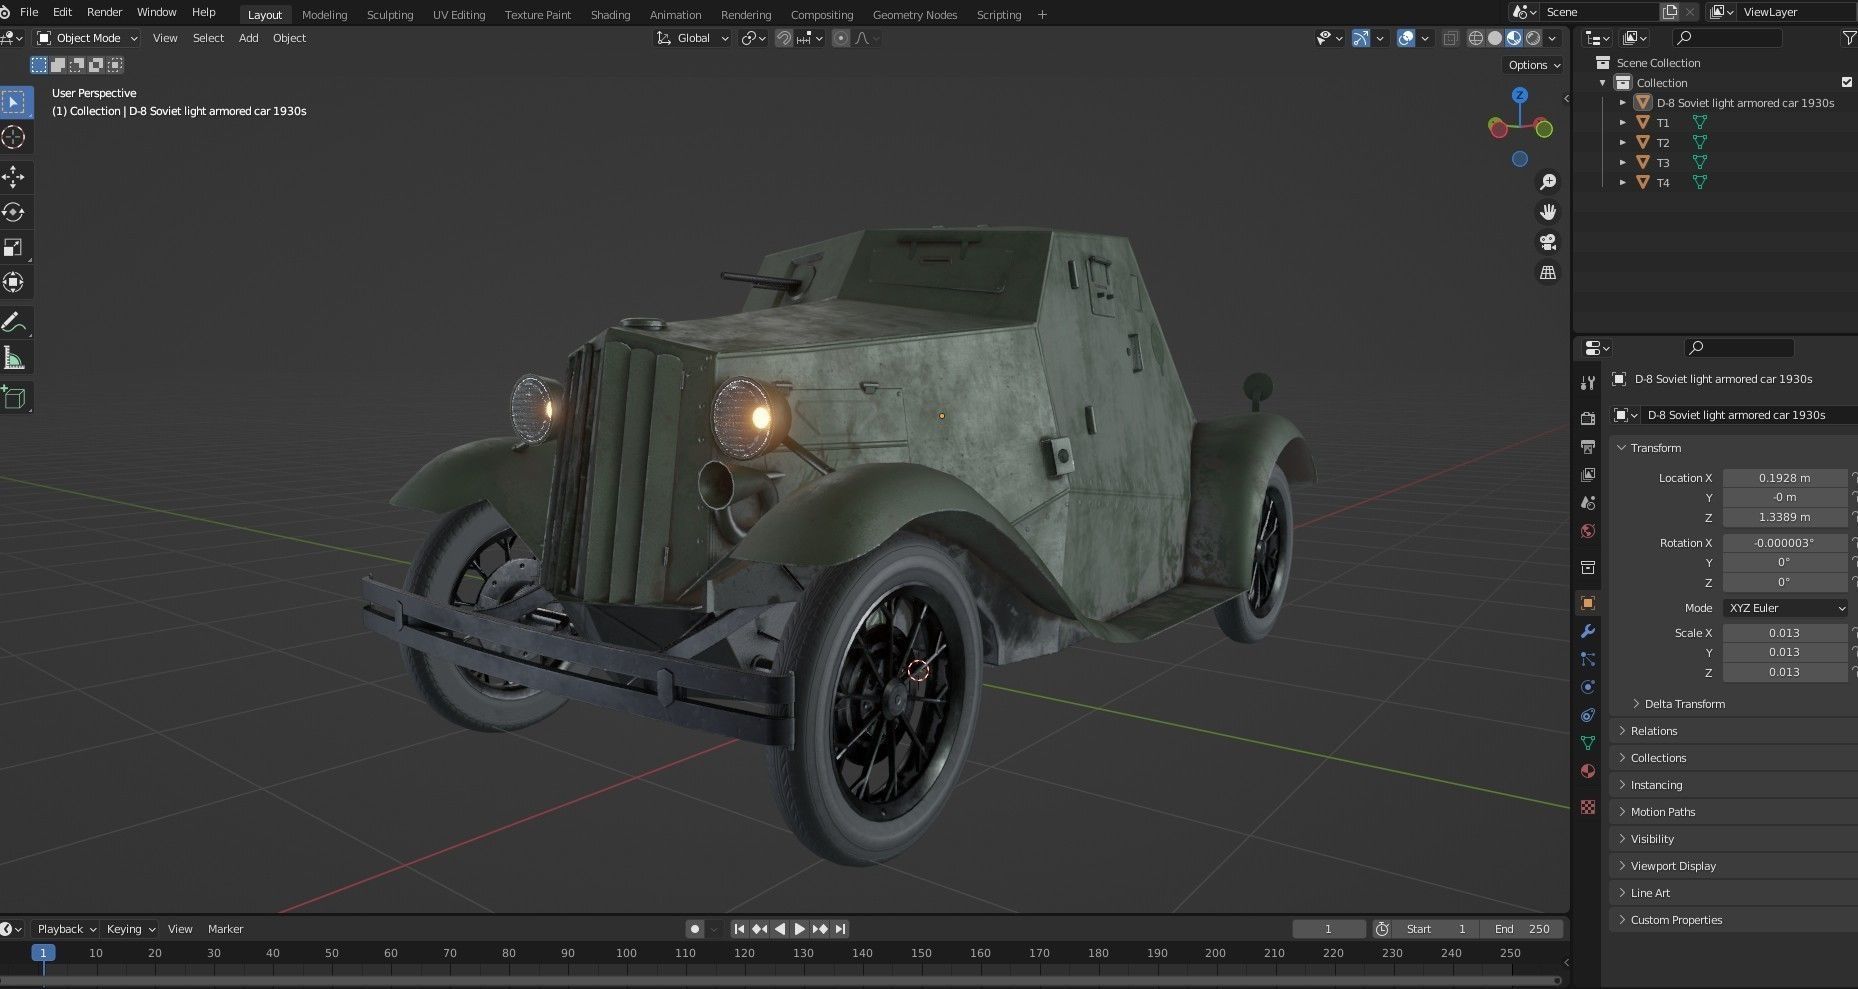The width and height of the screenshot is (1858, 989).
Task: Toggle X-ray mode
Action: coord(1451,38)
